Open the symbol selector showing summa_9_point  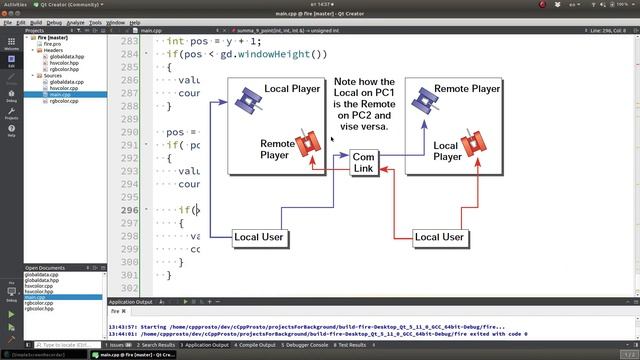[x=288, y=30]
